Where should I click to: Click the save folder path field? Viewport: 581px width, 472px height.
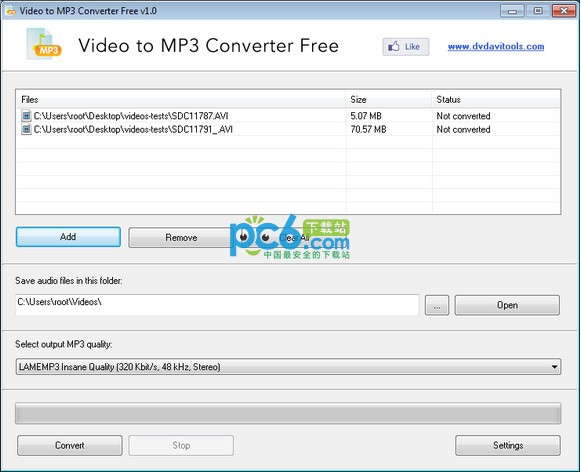click(x=217, y=305)
